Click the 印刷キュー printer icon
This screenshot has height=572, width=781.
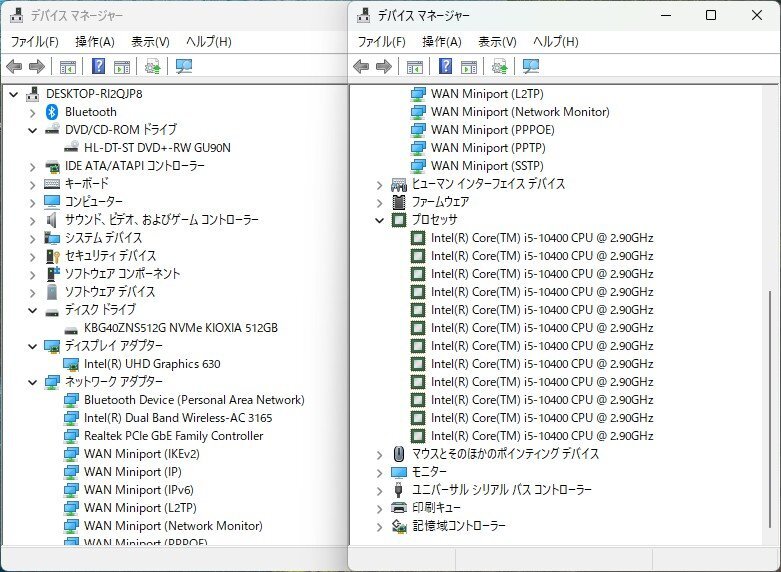[399, 508]
